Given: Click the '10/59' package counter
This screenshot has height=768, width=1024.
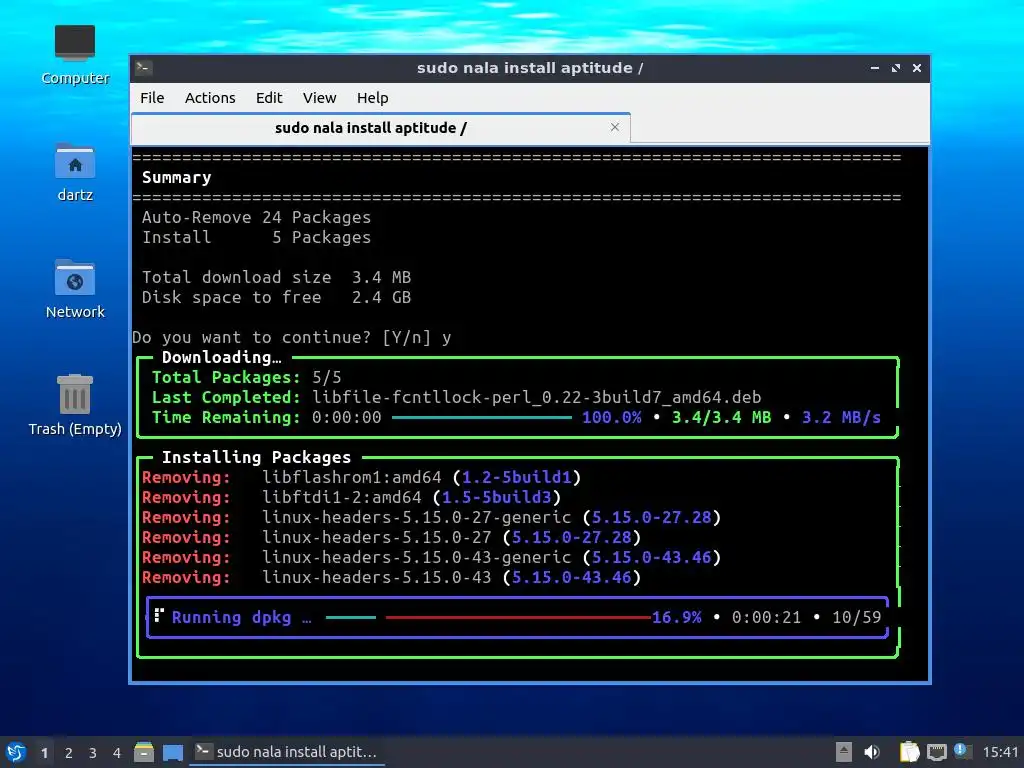Looking at the screenshot, I should tap(856, 617).
